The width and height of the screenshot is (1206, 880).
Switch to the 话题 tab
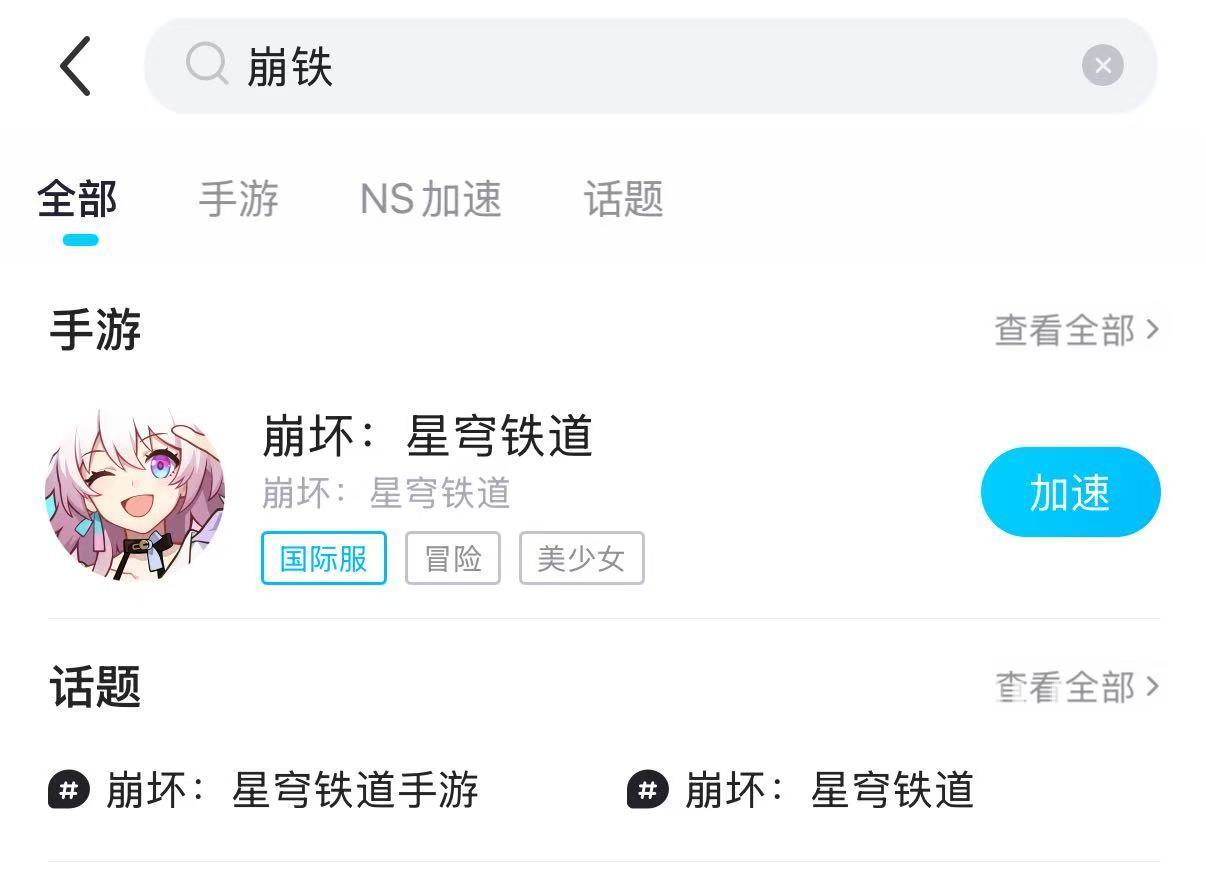(624, 199)
